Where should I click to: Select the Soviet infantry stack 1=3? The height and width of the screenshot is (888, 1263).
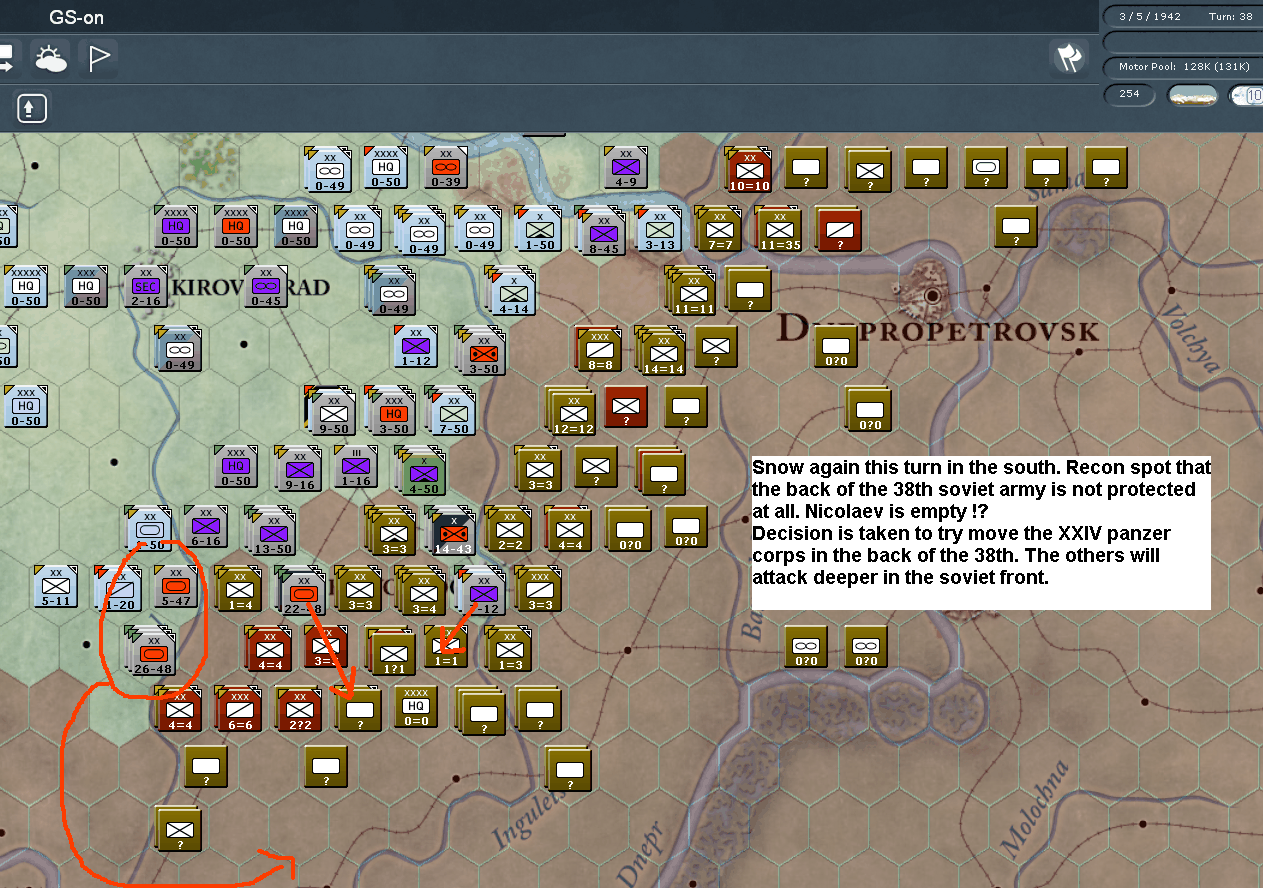point(509,649)
